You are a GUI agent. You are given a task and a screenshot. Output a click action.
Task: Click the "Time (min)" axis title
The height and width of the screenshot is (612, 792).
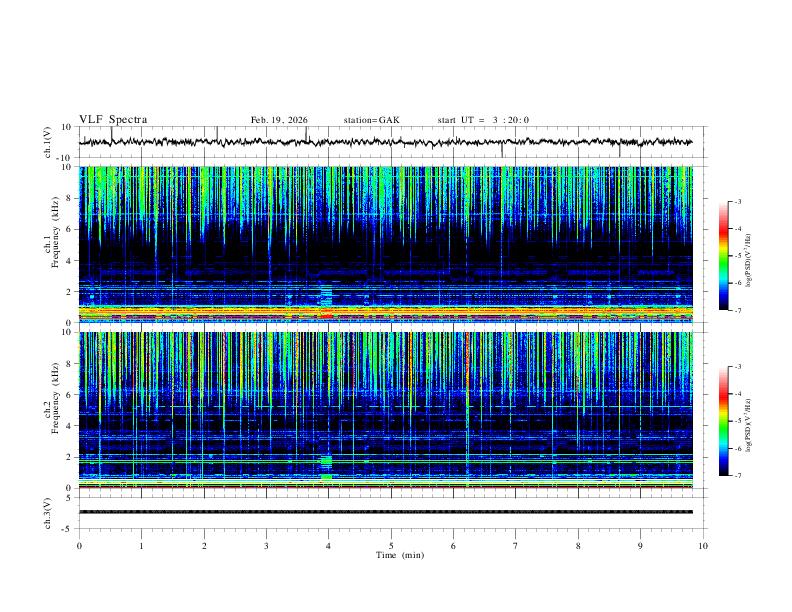click(400, 555)
